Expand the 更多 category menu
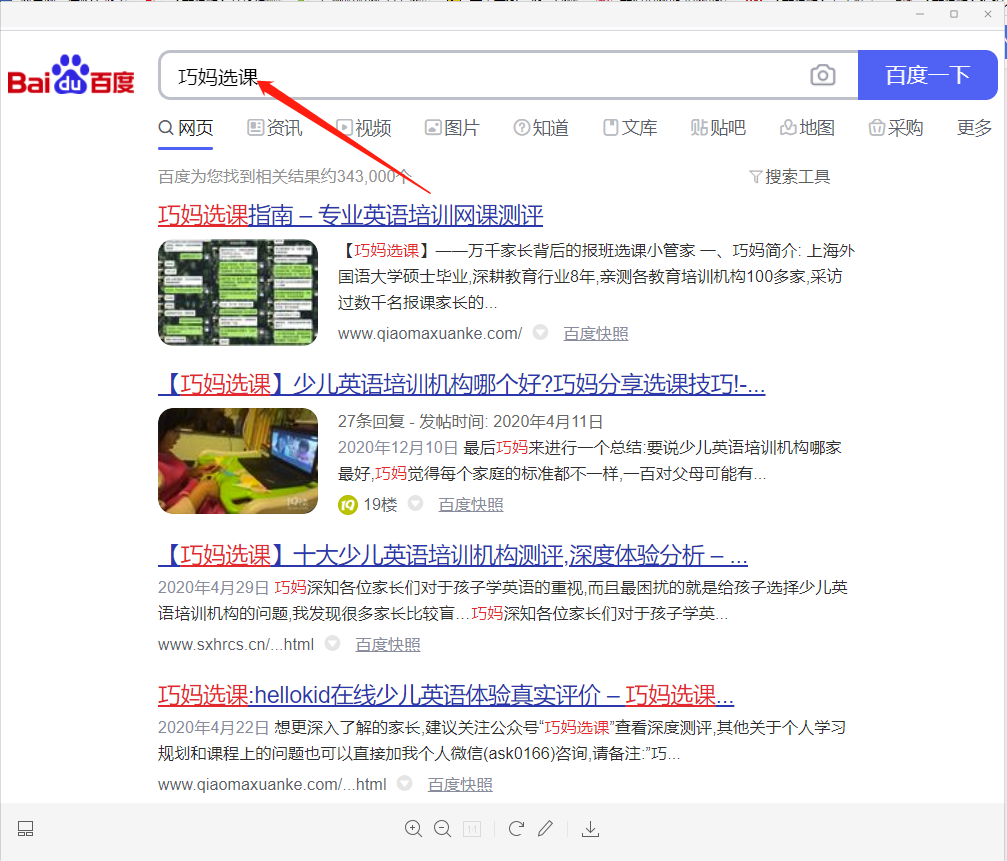The height and width of the screenshot is (861, 1007). click(x=974, y=128)
